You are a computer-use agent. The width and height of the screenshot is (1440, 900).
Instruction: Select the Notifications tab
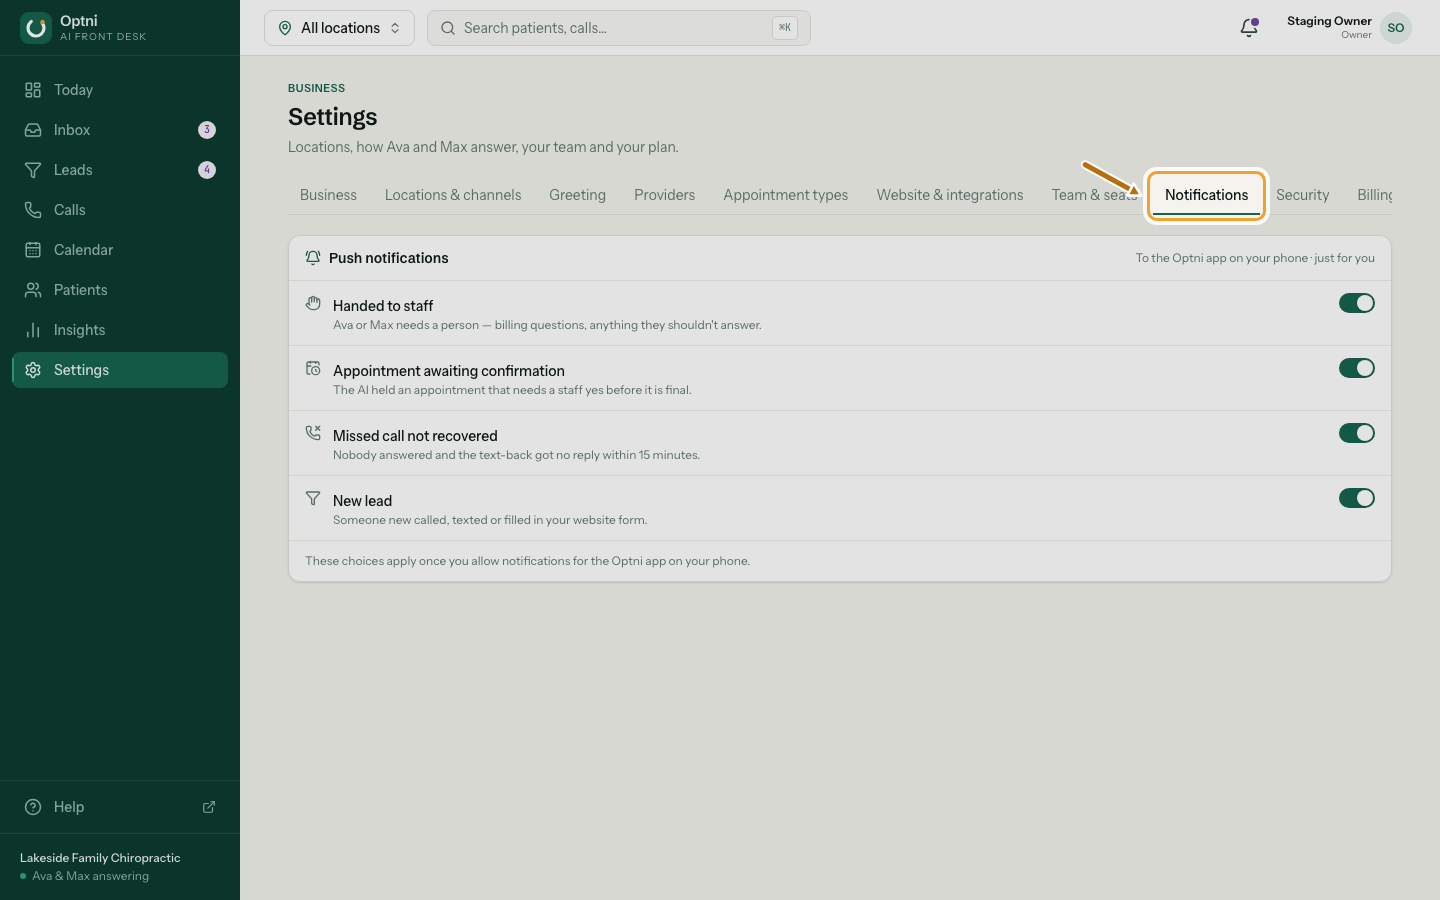point(1206,195)
